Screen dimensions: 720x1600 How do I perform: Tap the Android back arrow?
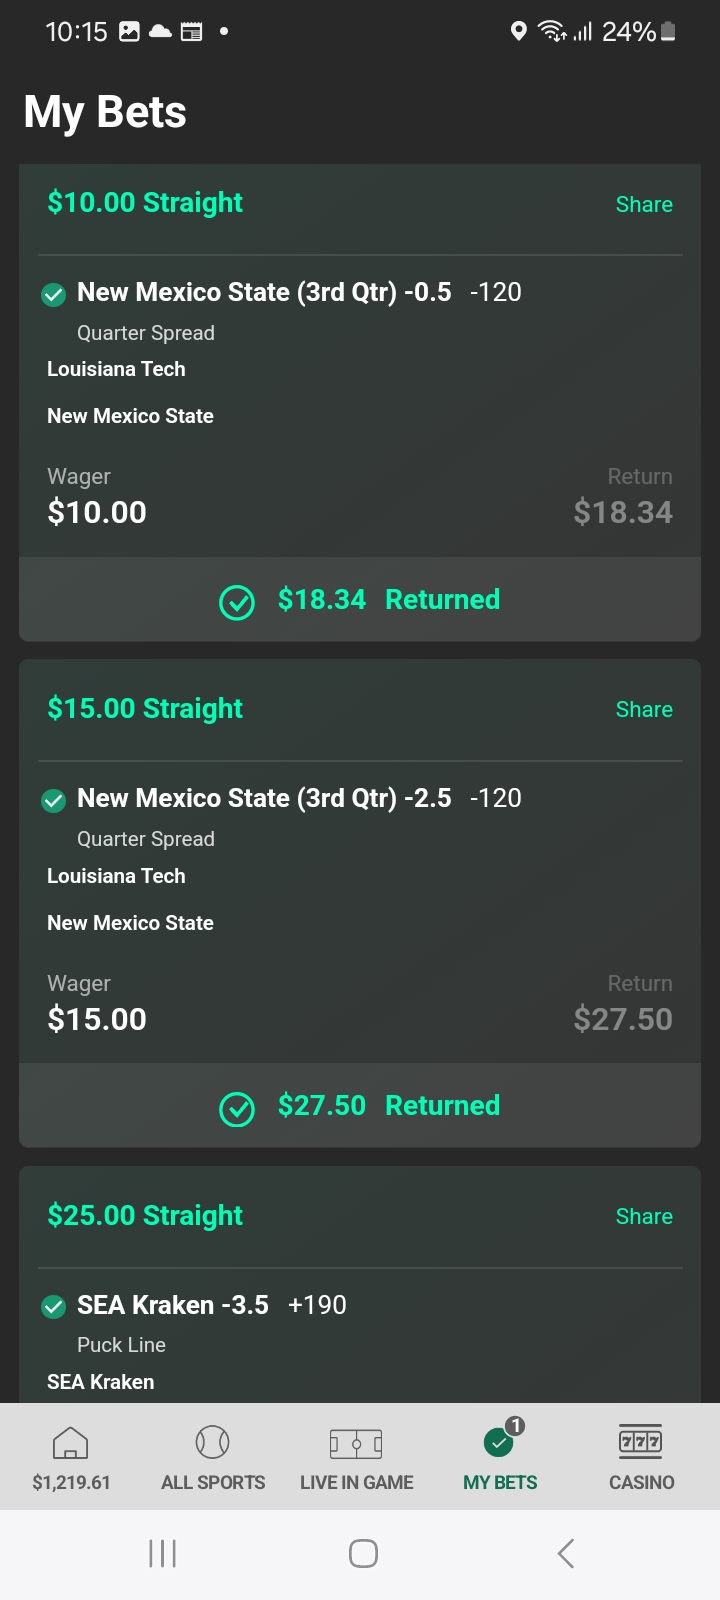coord(566,1553)
